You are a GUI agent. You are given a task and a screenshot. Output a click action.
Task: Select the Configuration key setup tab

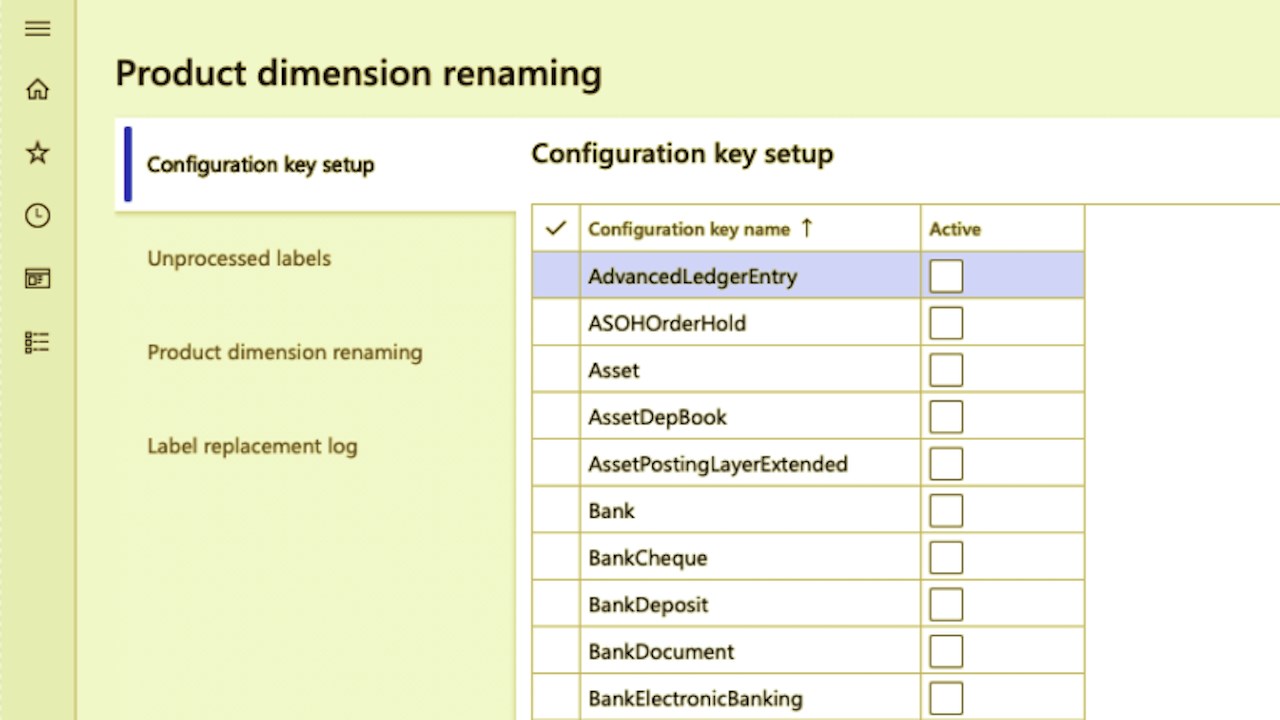tap(260, 165)
